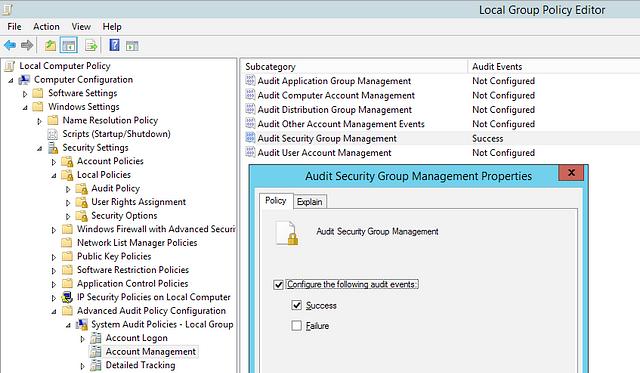Open the Action menu
Screen dimensions: 640x373
(46, 27)
